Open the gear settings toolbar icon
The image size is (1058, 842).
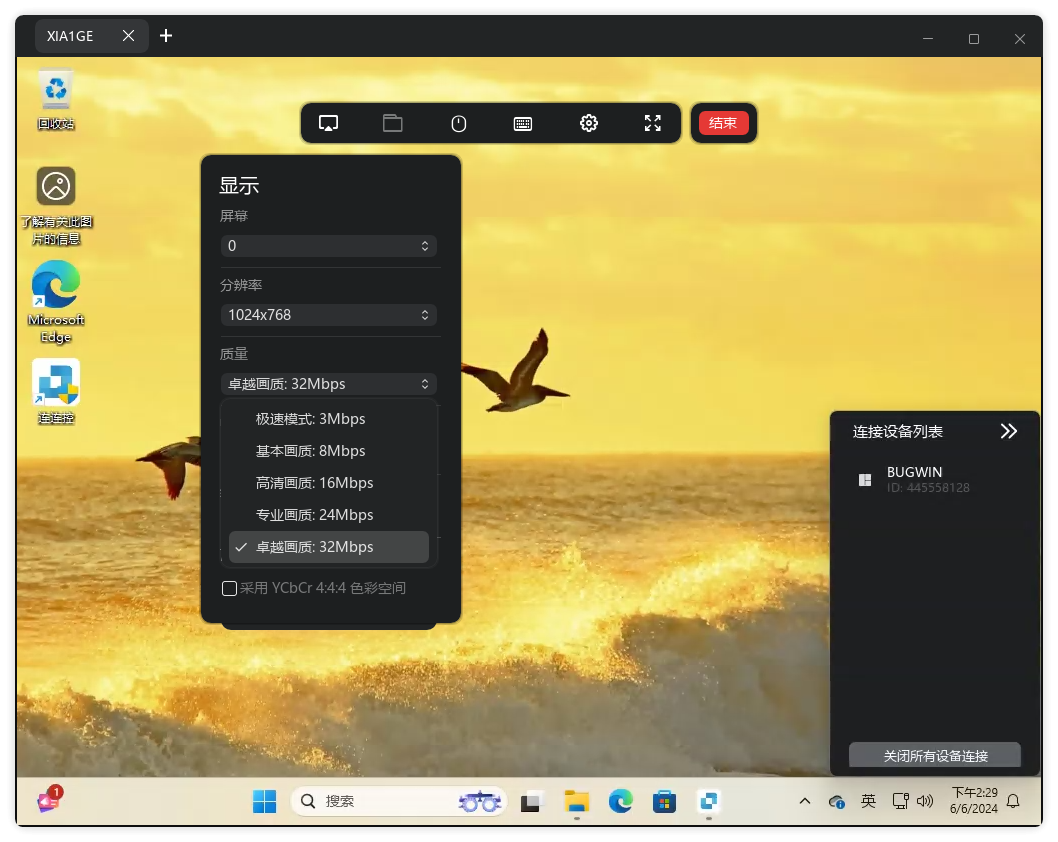click(x=588, y=123)
